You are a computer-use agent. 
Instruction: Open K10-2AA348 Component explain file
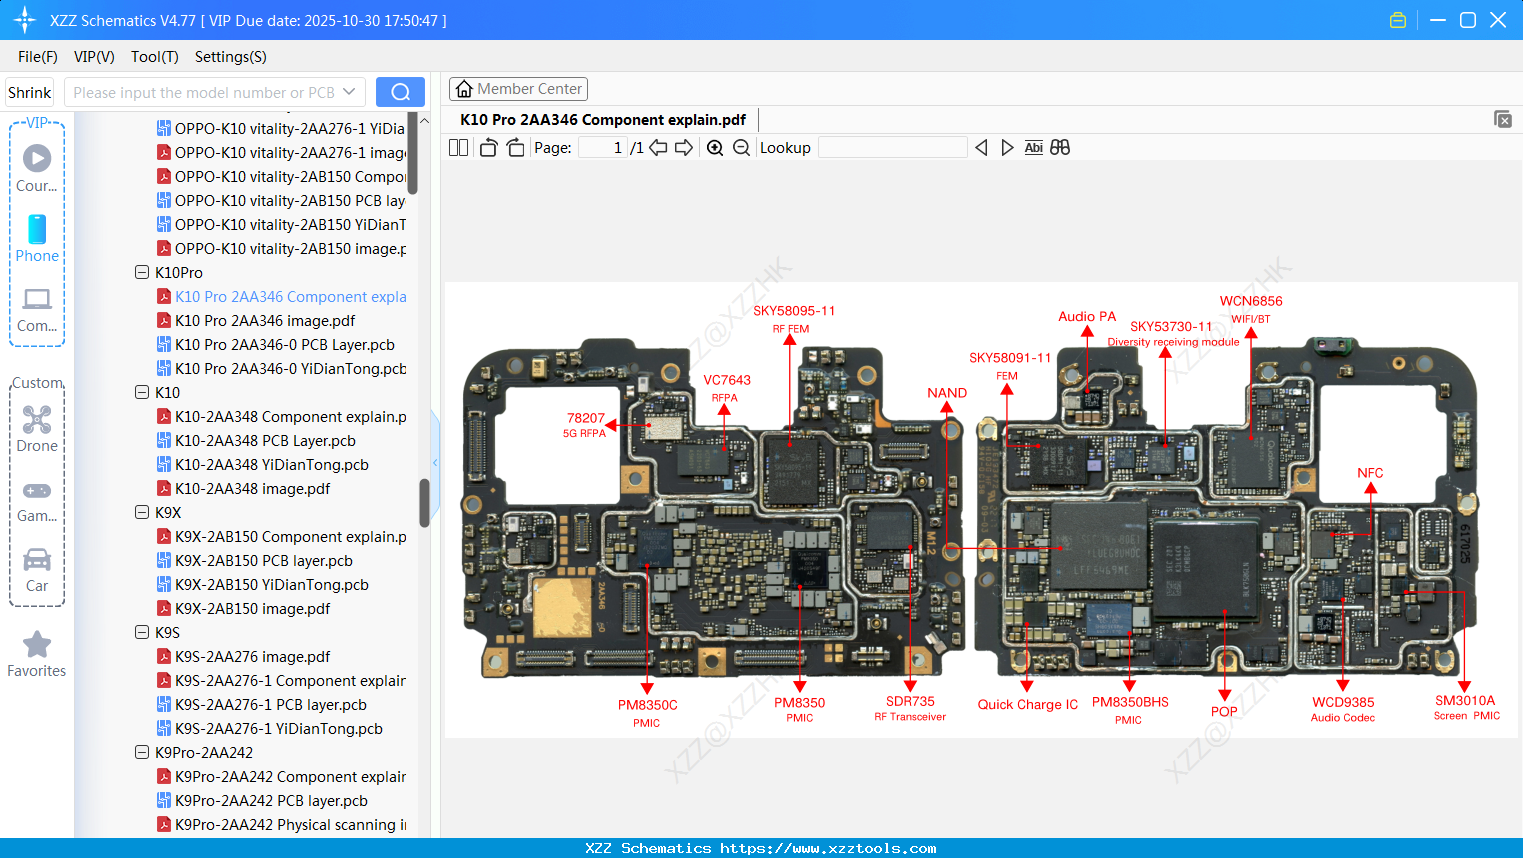click(x=290, y=417)
